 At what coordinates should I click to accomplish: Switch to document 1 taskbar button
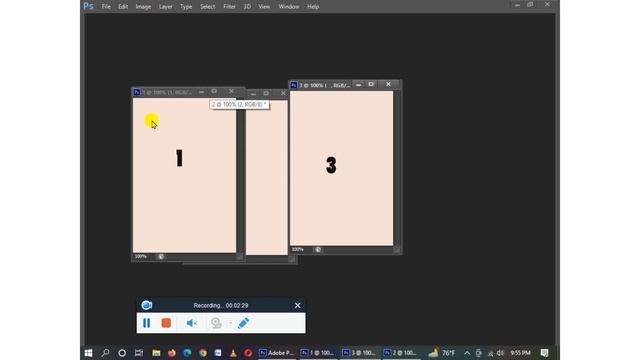tap(318, 353)
